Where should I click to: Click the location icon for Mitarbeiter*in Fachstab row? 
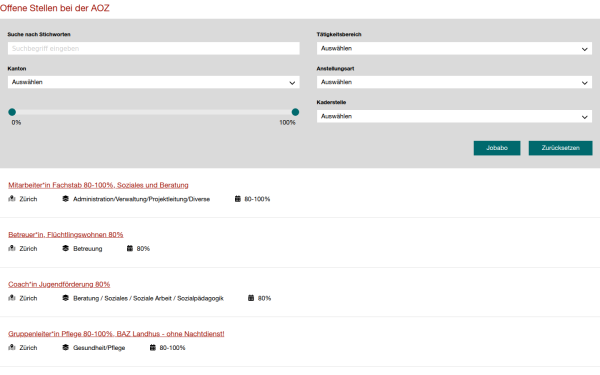point(12,199)
